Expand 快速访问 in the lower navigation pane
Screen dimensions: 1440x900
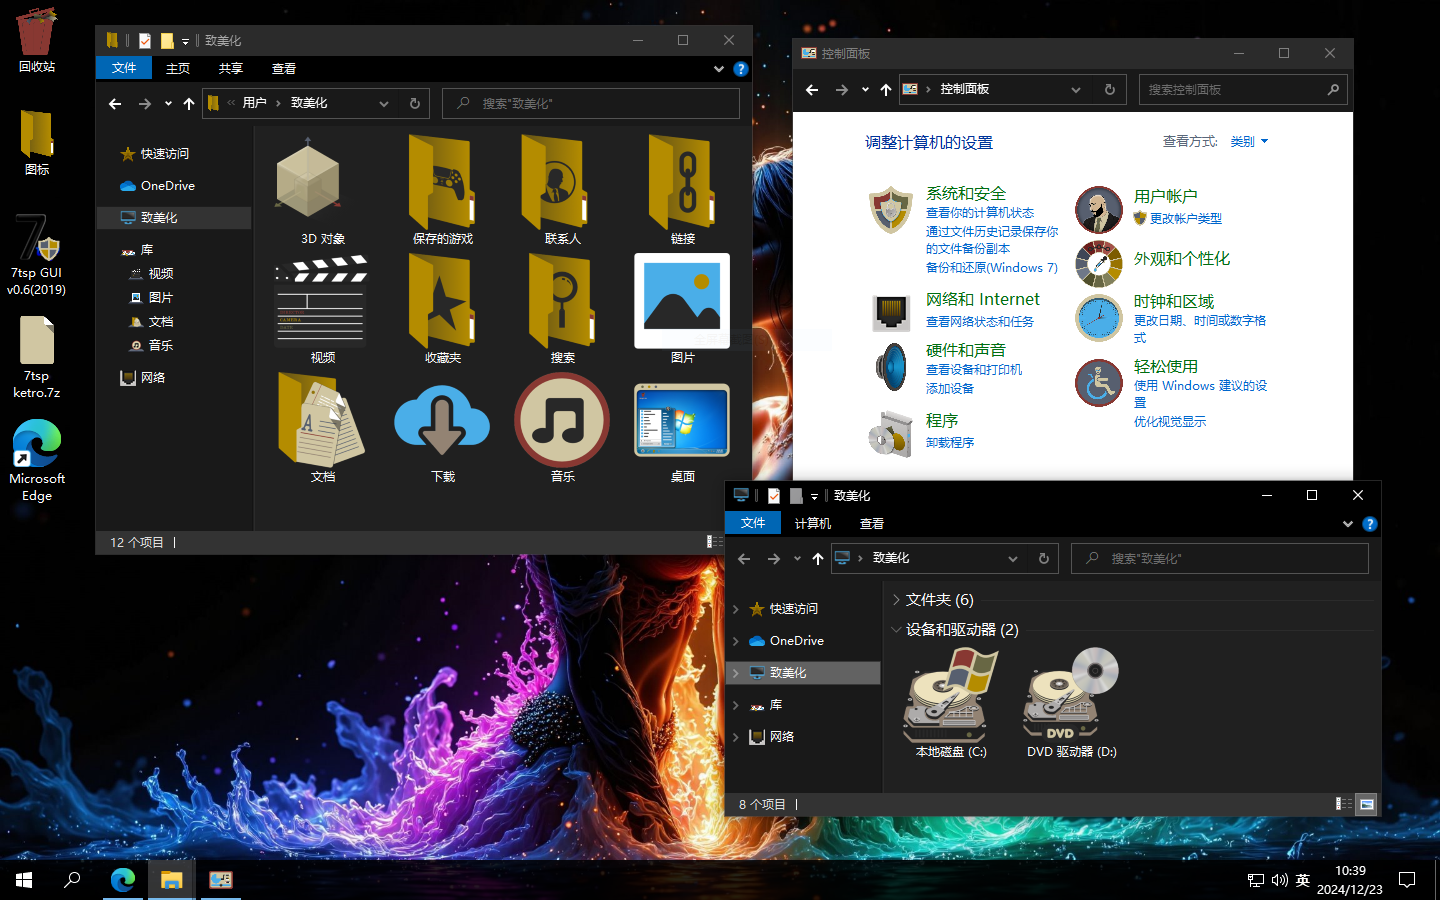(x=737, y=609)
